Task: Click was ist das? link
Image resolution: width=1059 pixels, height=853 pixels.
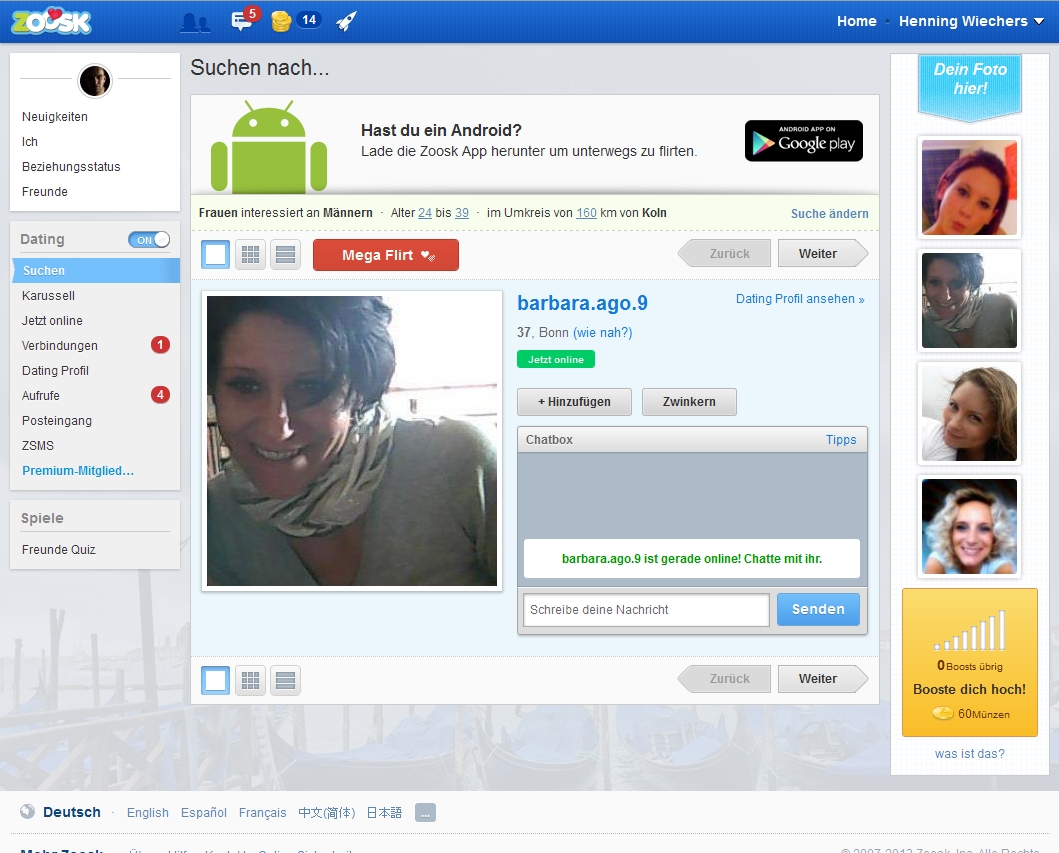Action: point(970,754)
